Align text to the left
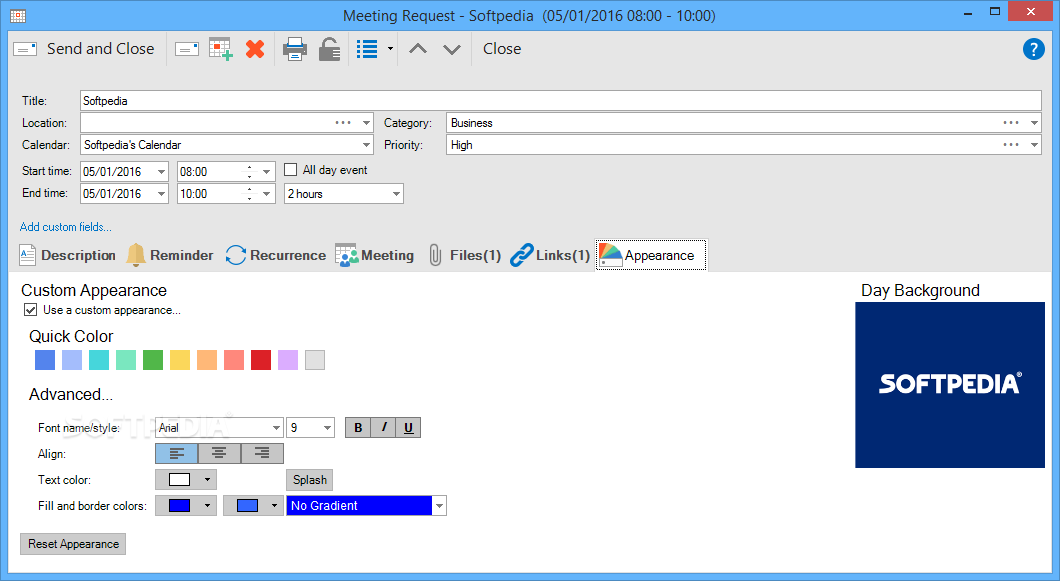 (x=176, y=453)
